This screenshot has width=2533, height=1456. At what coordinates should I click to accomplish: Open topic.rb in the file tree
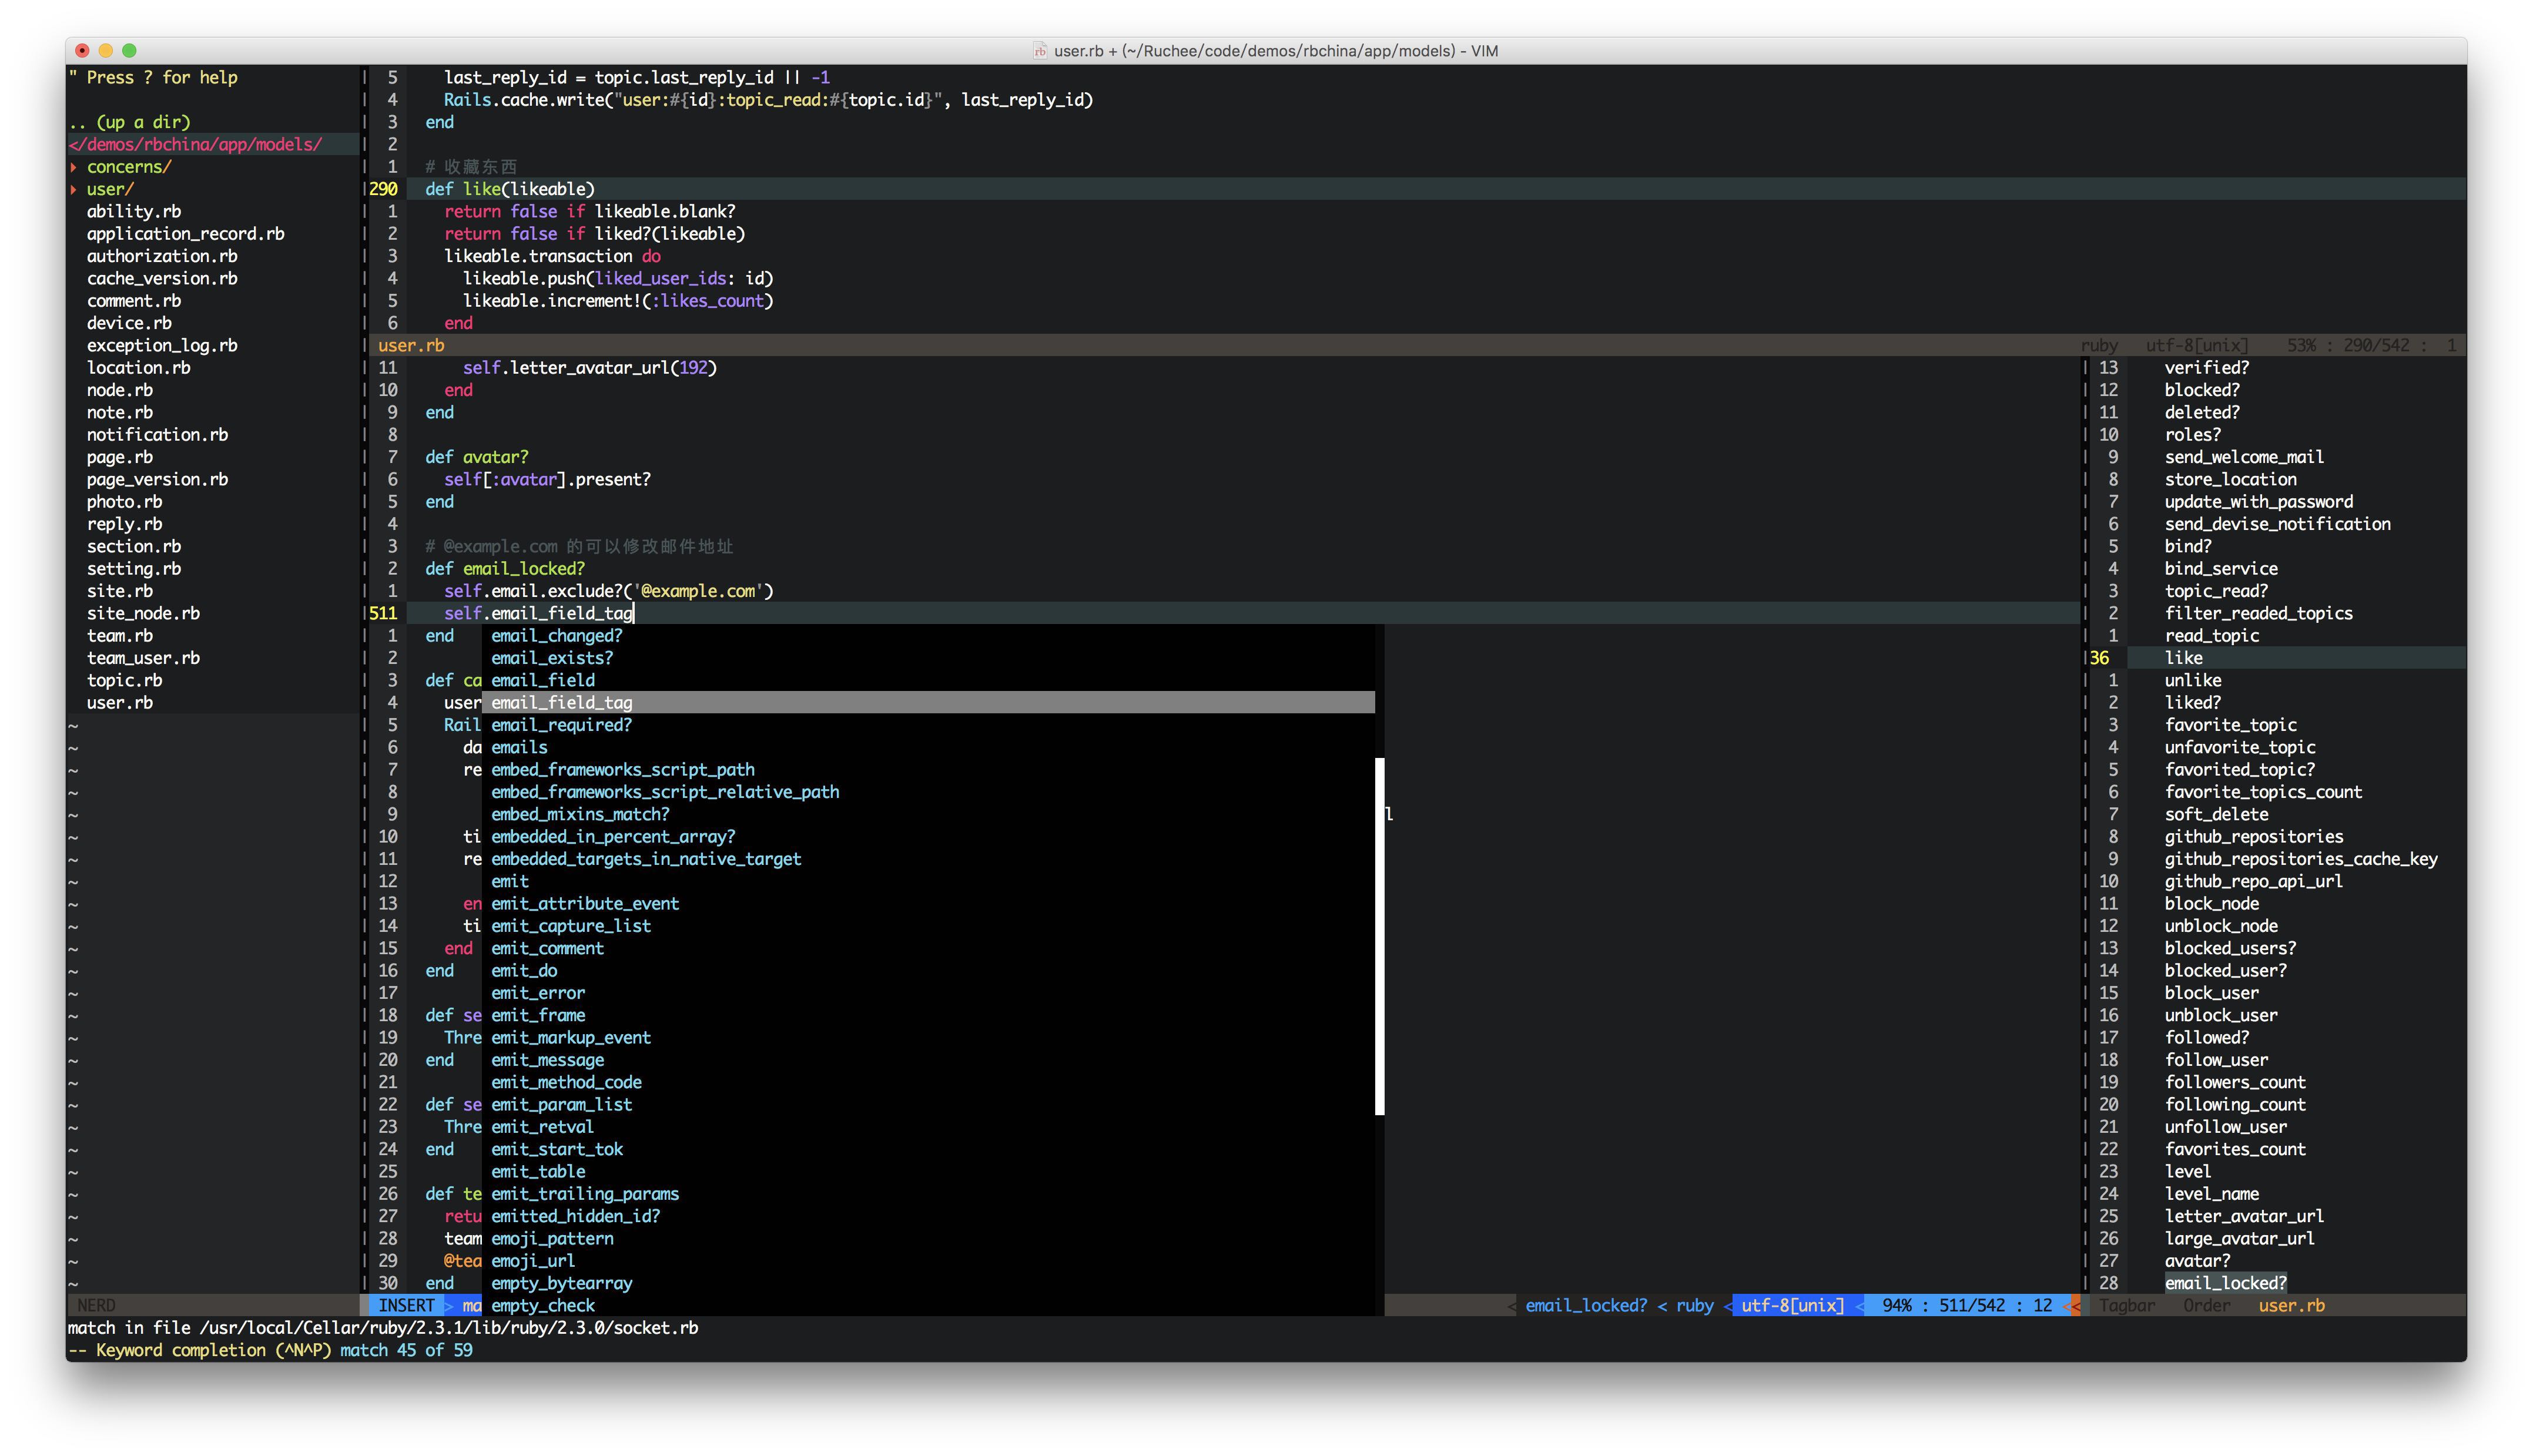coord(124,680)
